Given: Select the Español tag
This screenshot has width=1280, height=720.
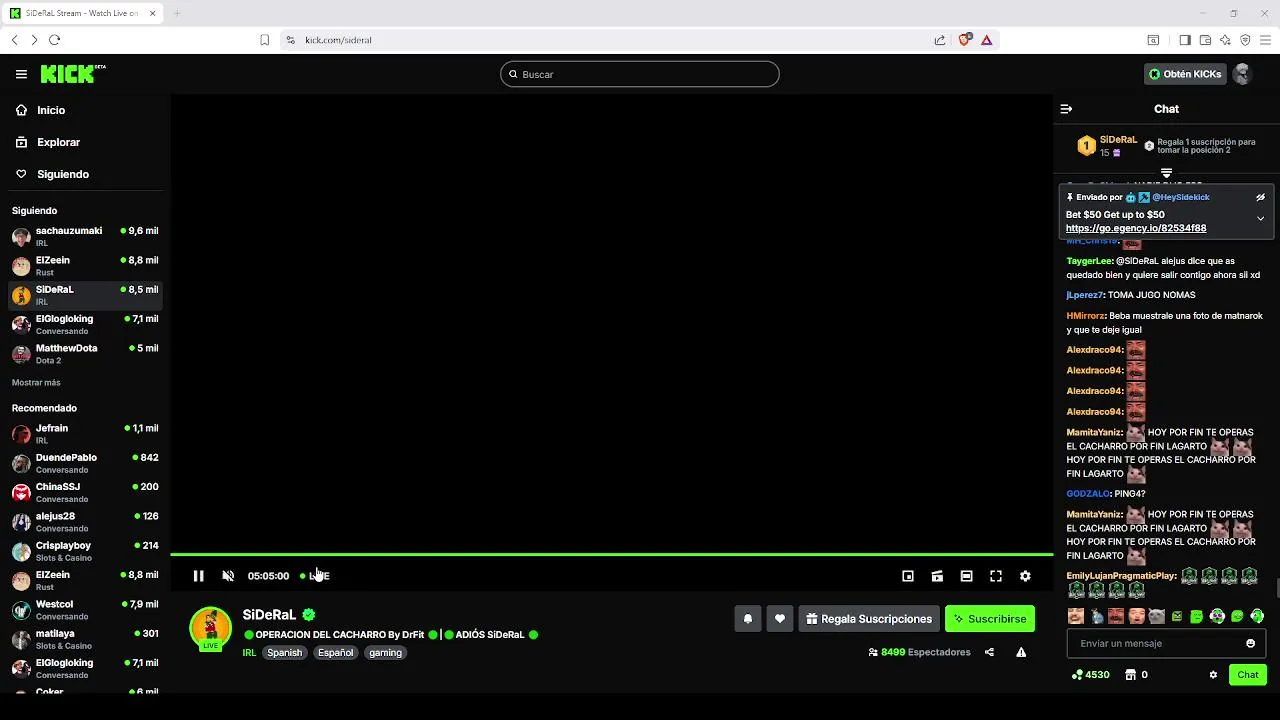Looking at the screenshot, I should (x=335, y=653).
